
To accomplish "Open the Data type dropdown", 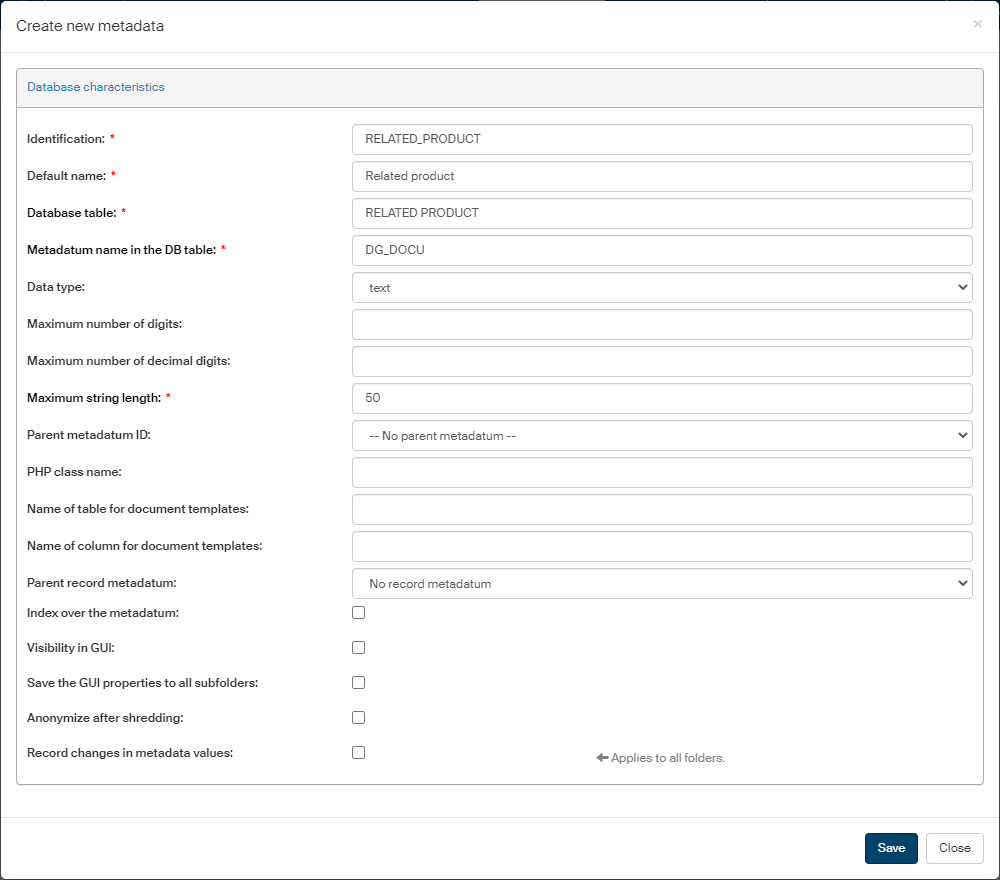I will (x=662, y=287).
